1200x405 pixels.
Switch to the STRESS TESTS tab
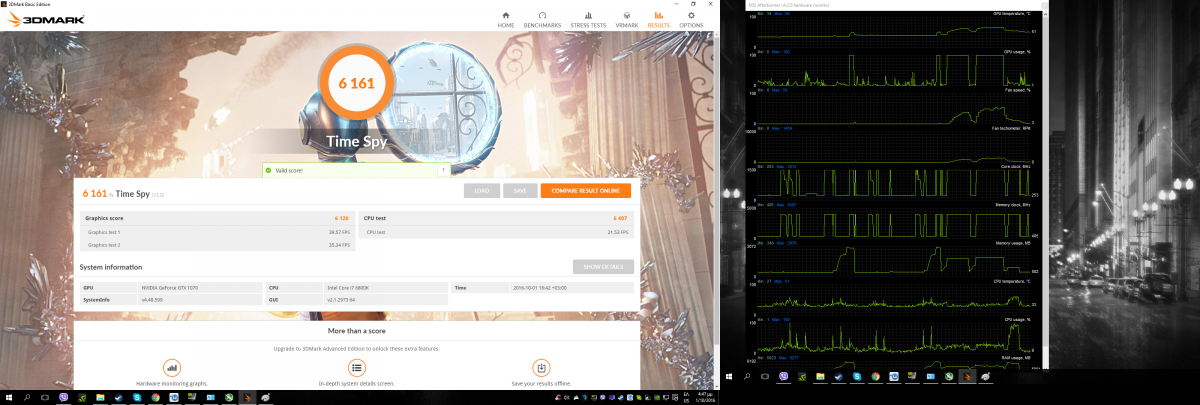tap(588, 19)
